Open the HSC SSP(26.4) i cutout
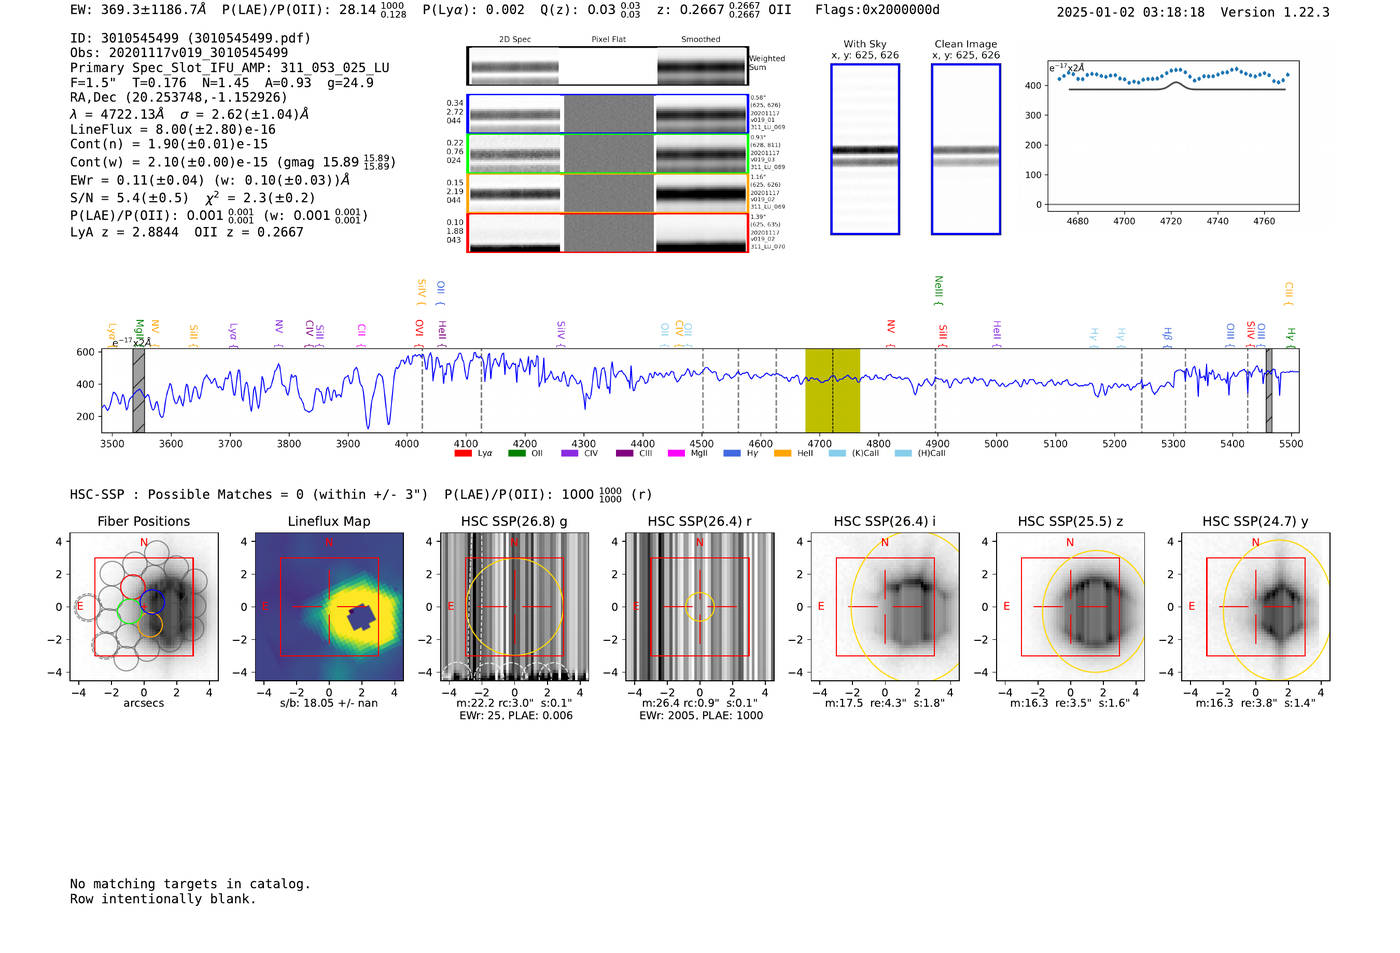Viewport: 1400px width, 953px height. (885, 606)
